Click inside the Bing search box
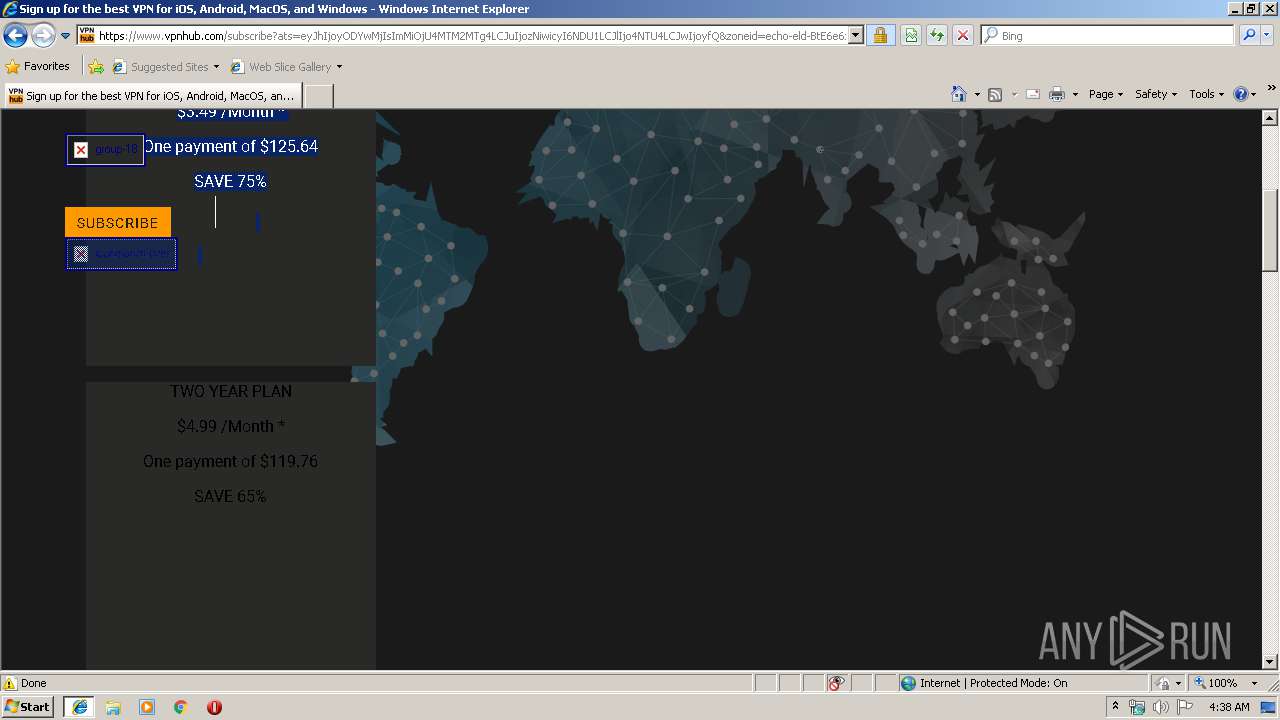Screen dimensions: 1280x720 click(x=1115, y=35)
